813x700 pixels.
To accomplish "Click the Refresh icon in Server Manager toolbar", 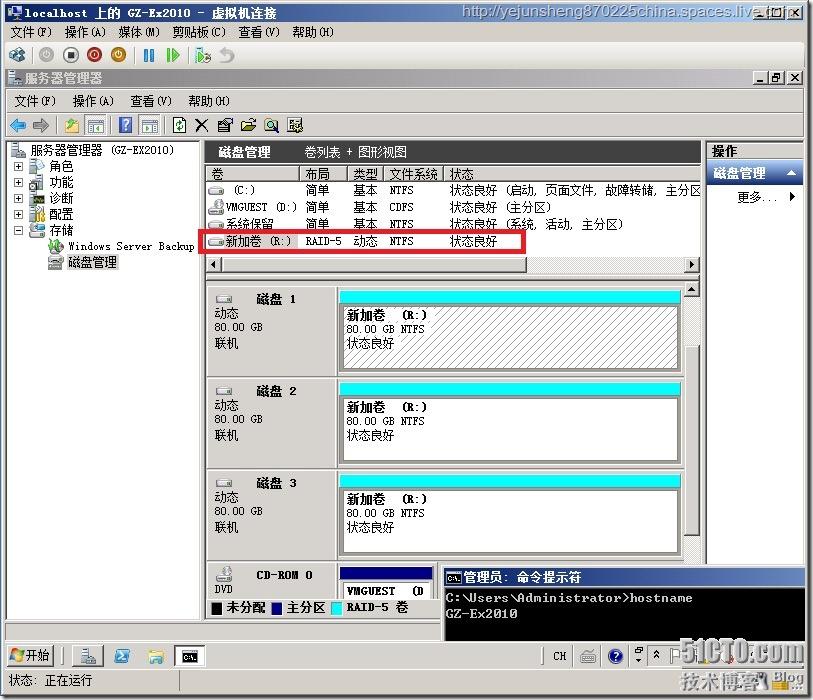I will pos(179,125).
